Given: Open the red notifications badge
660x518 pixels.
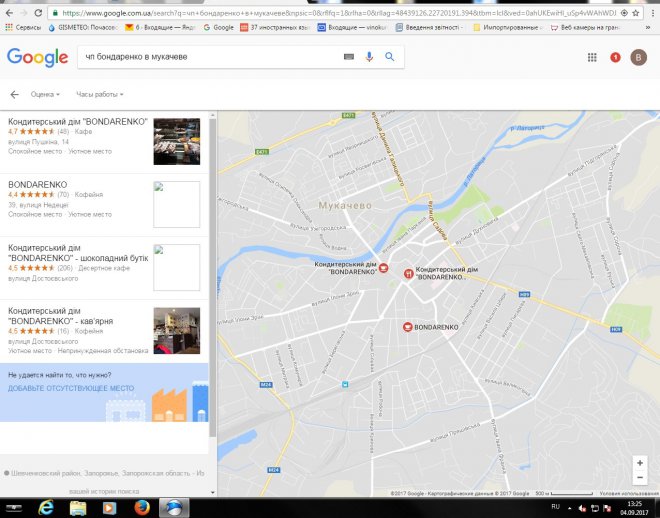Looking at the screenshot, I should [x=615, y=57].
